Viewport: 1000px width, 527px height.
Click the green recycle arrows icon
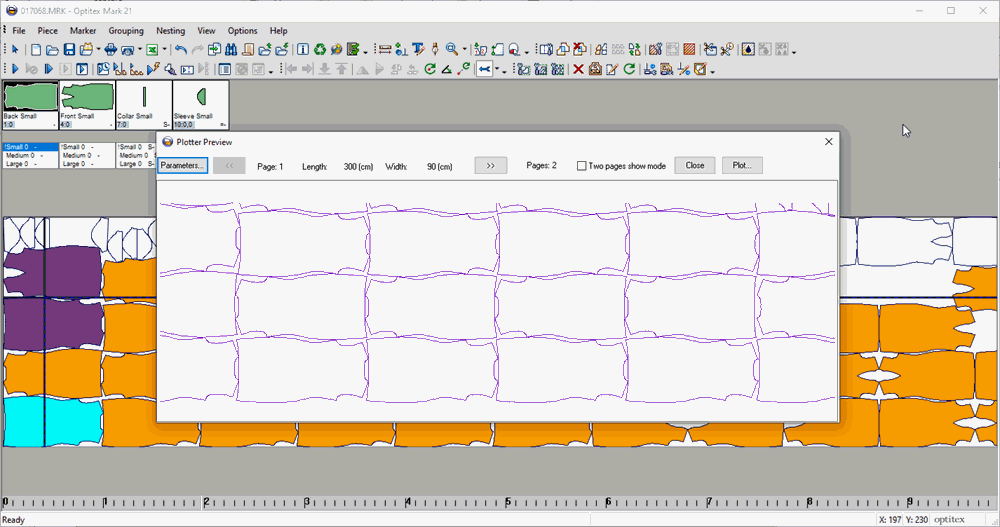(319, 49)
